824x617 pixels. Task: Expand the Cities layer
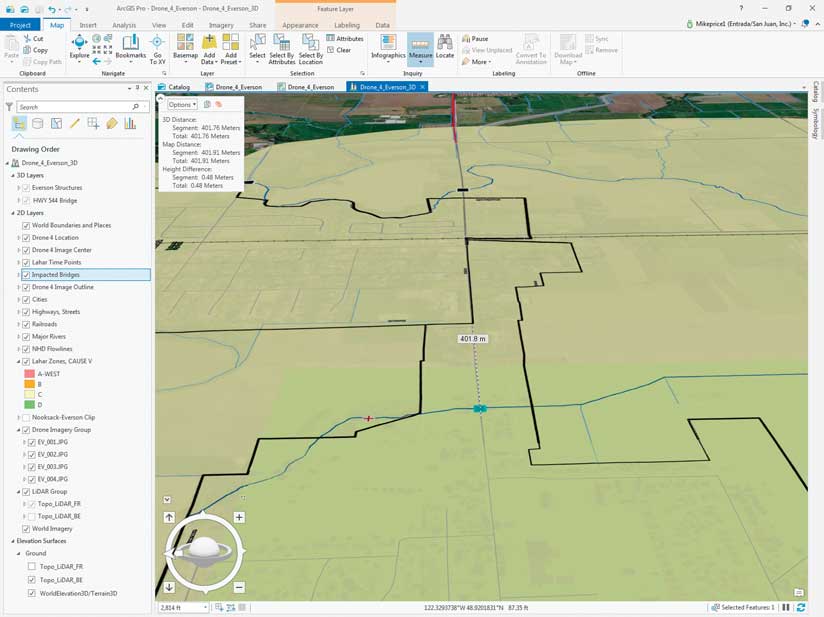[18, 300]
